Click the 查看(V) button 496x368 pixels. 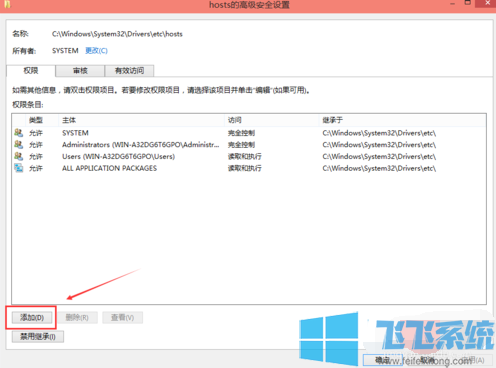coord(122,318)
